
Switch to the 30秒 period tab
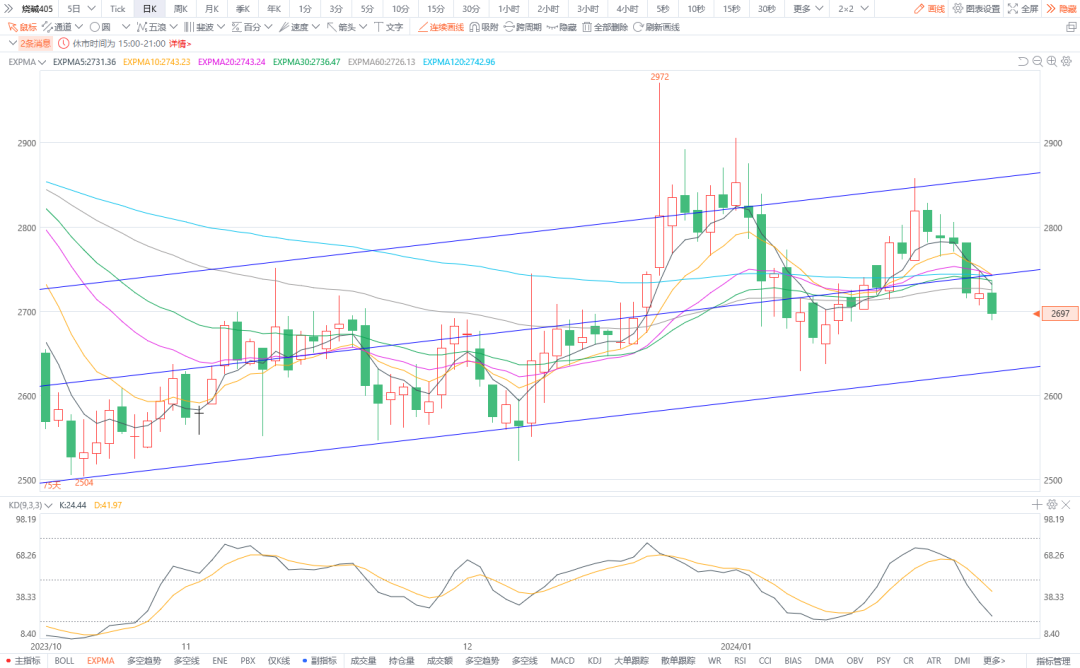point(766,9)
